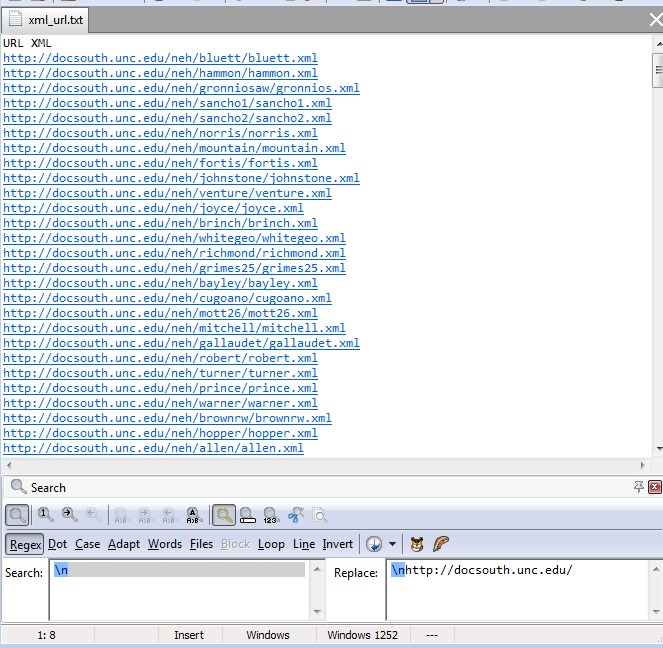Viewport: 663px width, 648px height.
Task: Open the gronnios.xml link
Action: 181,88
